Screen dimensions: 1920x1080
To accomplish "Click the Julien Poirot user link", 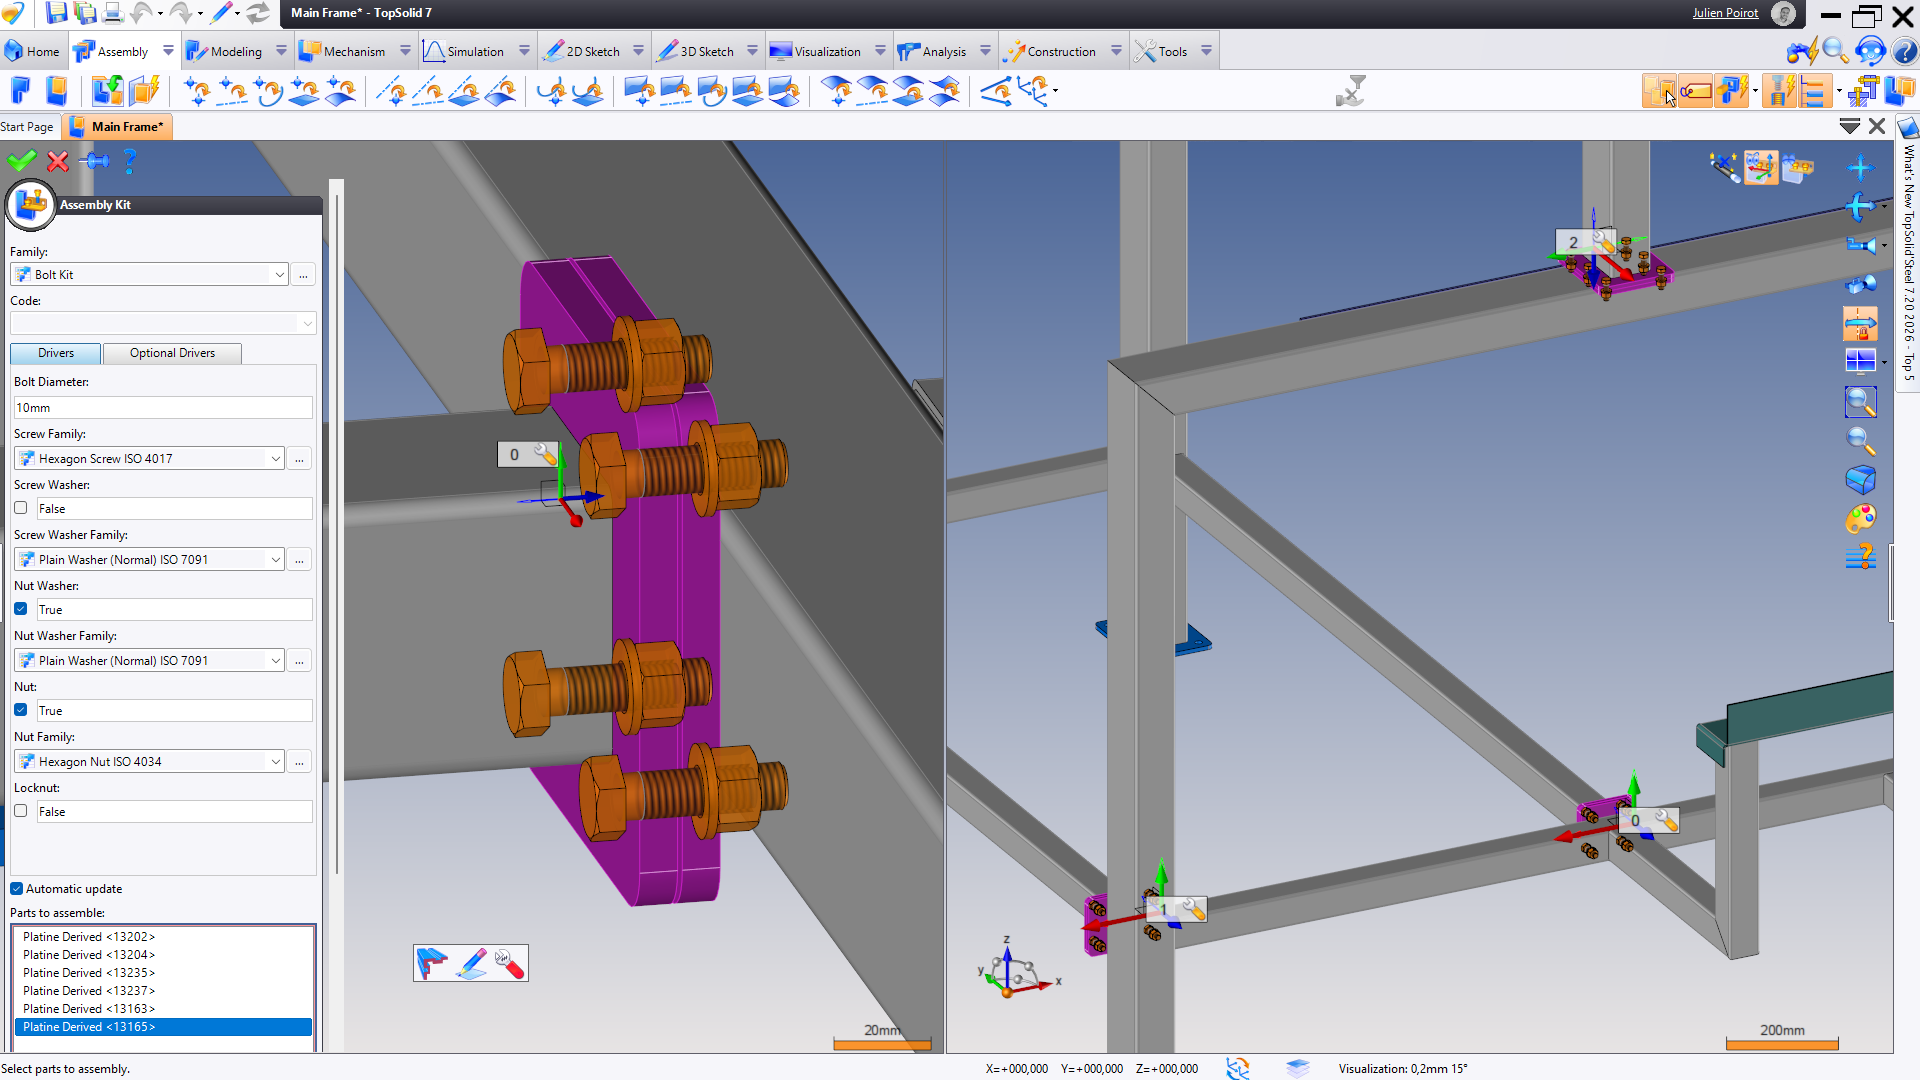I will (x=1725, y=13).
